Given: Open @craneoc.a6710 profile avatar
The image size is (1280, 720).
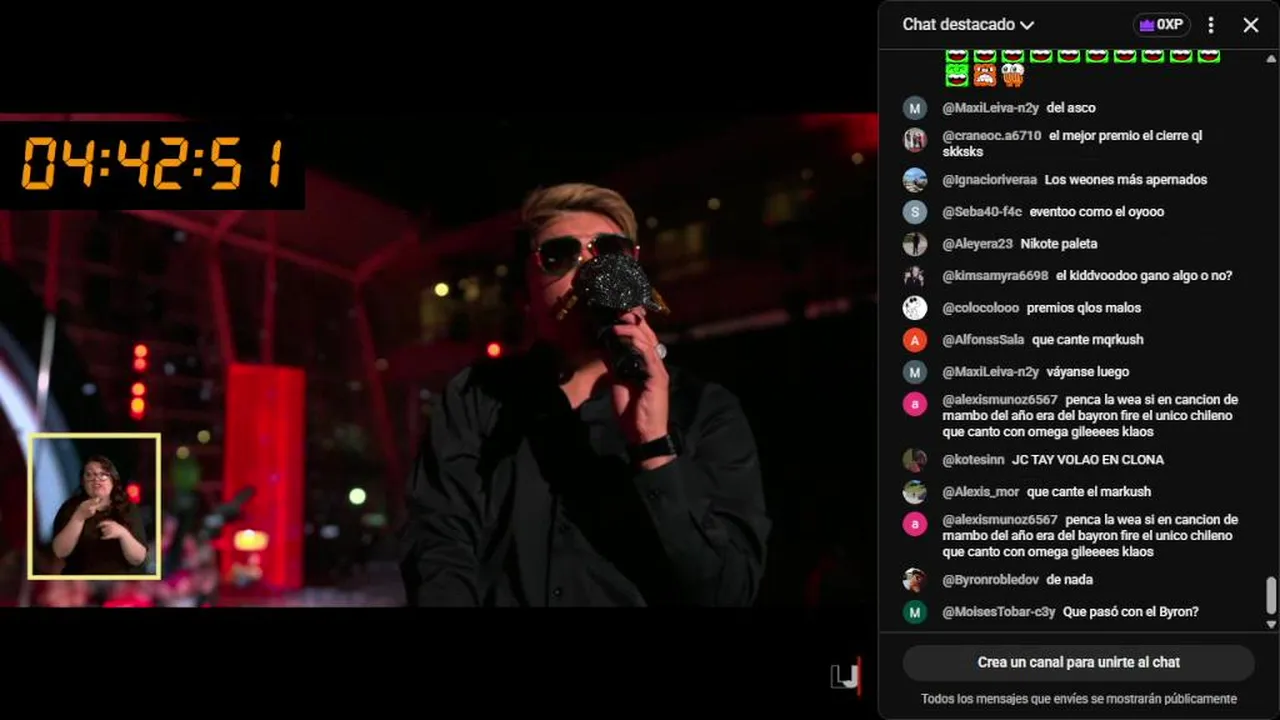Looking at the screenshot, I should 915,140.
